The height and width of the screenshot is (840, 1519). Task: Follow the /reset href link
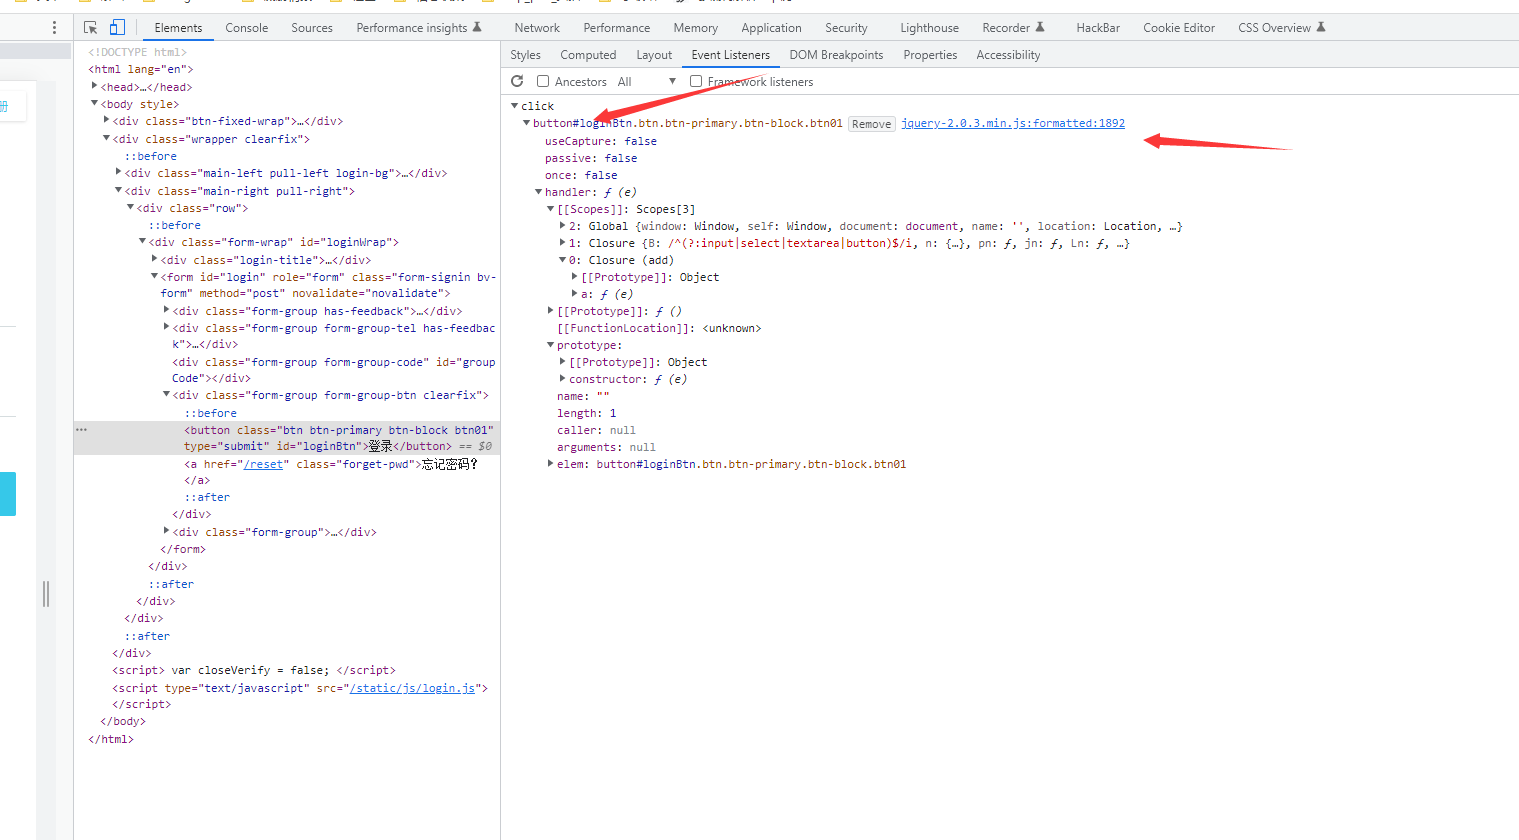pos(264,464)
